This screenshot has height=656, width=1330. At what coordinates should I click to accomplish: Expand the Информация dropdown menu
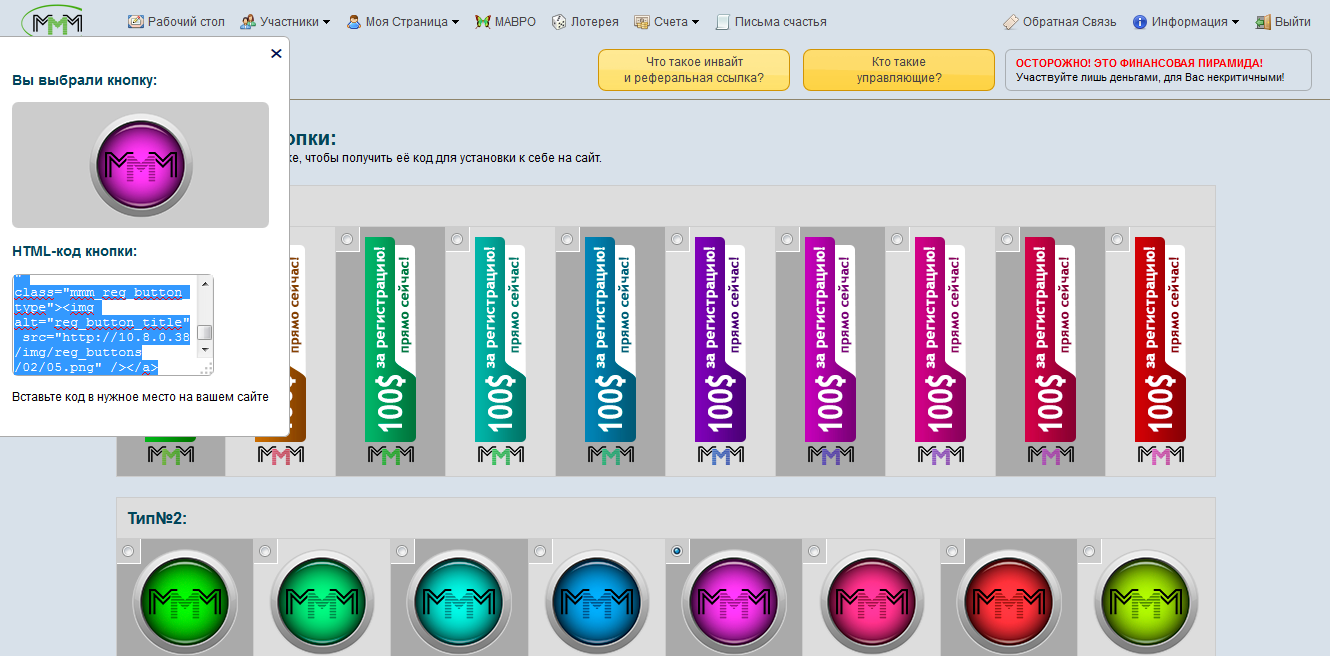(x=1186, y=22)
